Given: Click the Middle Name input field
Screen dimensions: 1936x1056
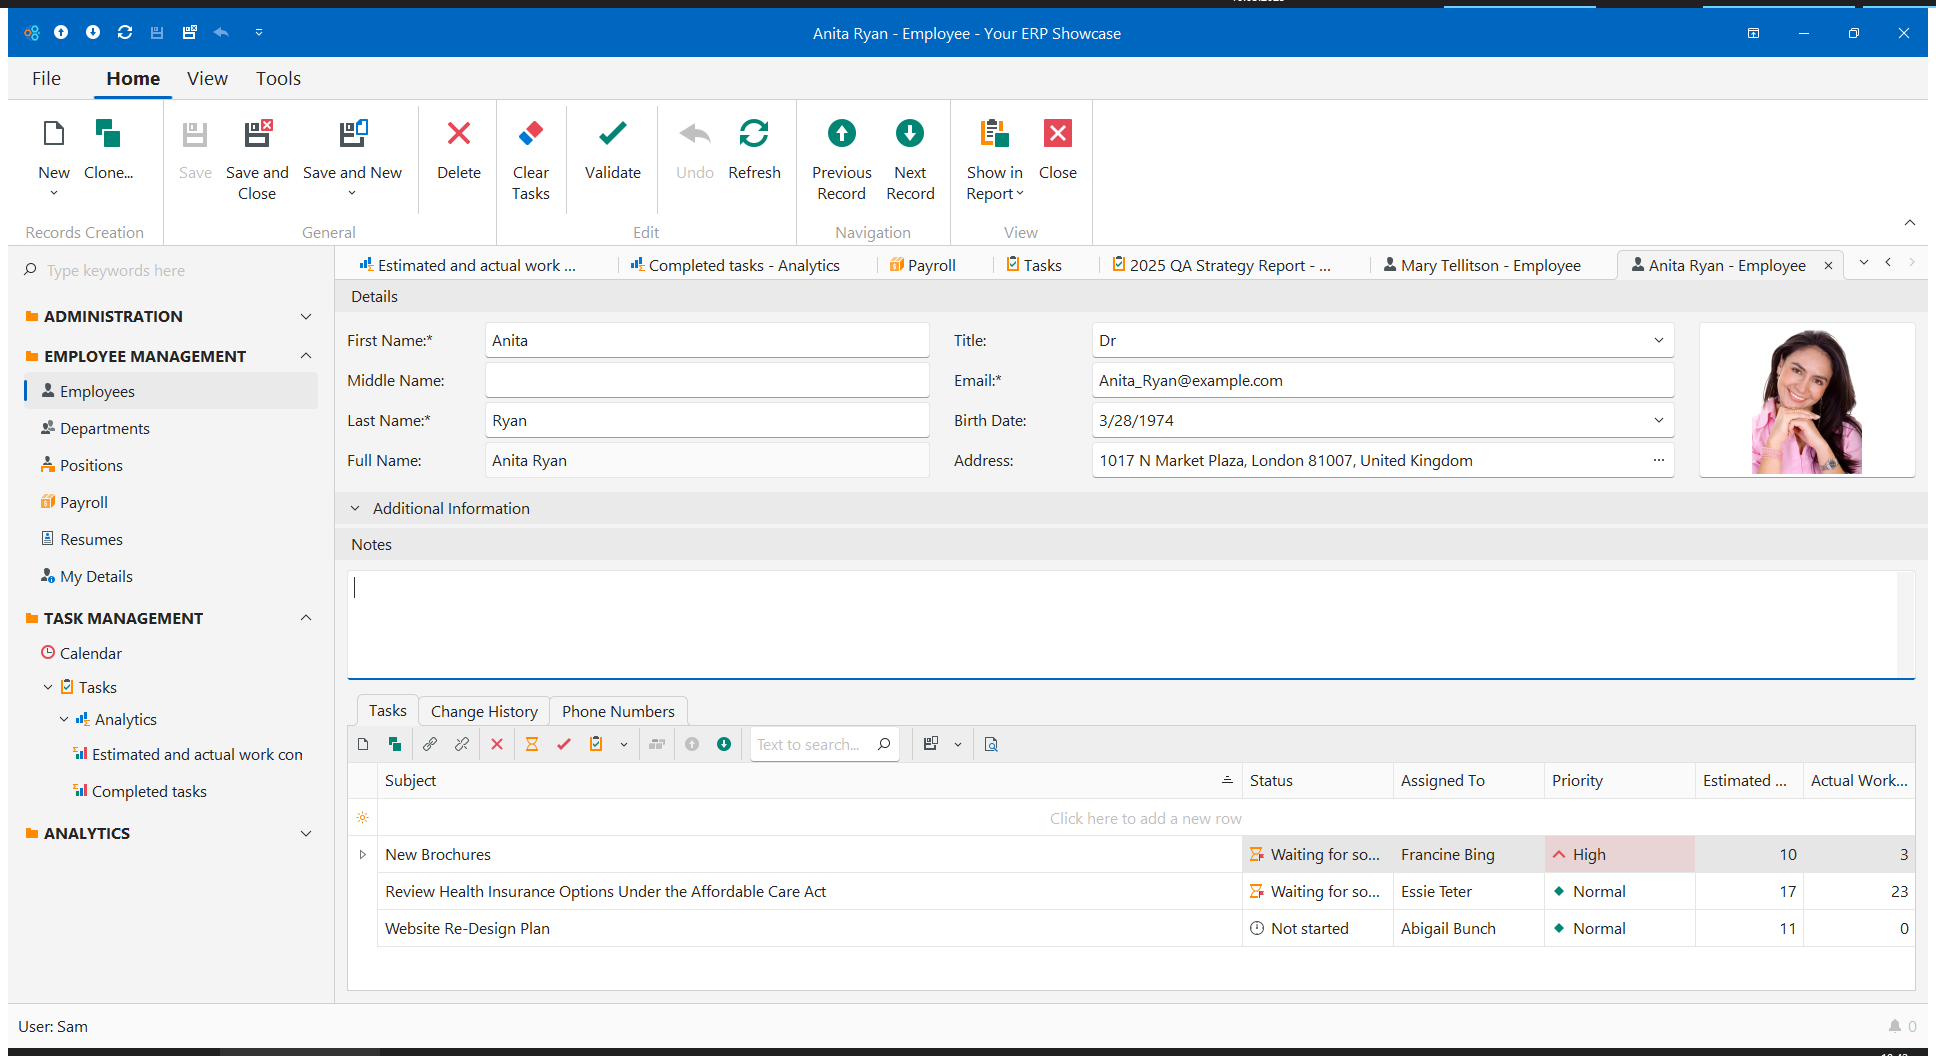Looking at the screenshot, I should point(706,381).
